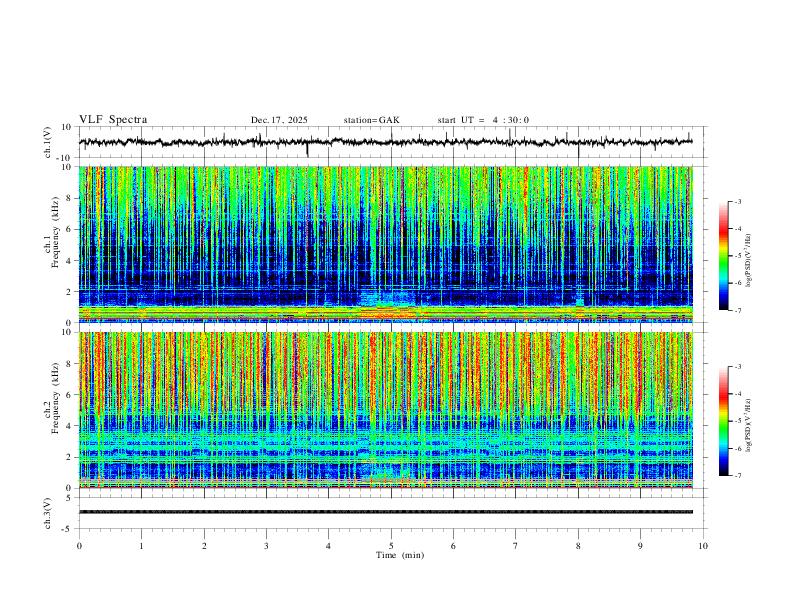The width and height of the screenshot is (792, 612).
Task: Click the ch.3 black signal band
Action: coord(386,512)
